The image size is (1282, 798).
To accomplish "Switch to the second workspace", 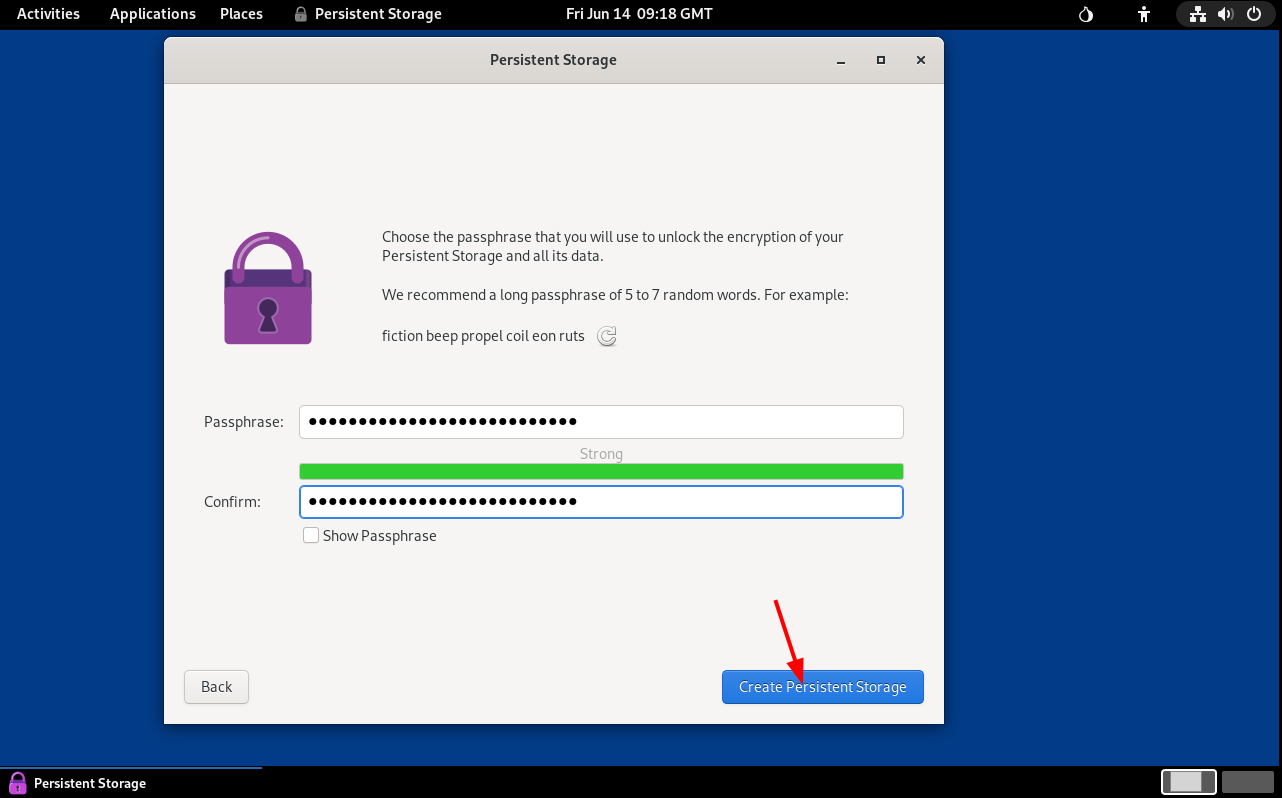I will coord(1247,782).
